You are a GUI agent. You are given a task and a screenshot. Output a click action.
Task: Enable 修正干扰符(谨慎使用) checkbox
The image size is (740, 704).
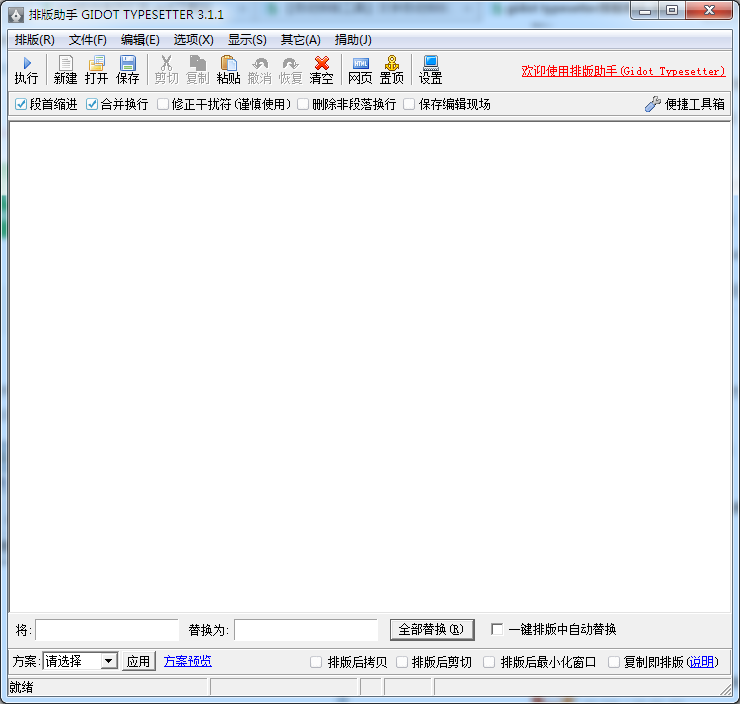tap(163, 104)
